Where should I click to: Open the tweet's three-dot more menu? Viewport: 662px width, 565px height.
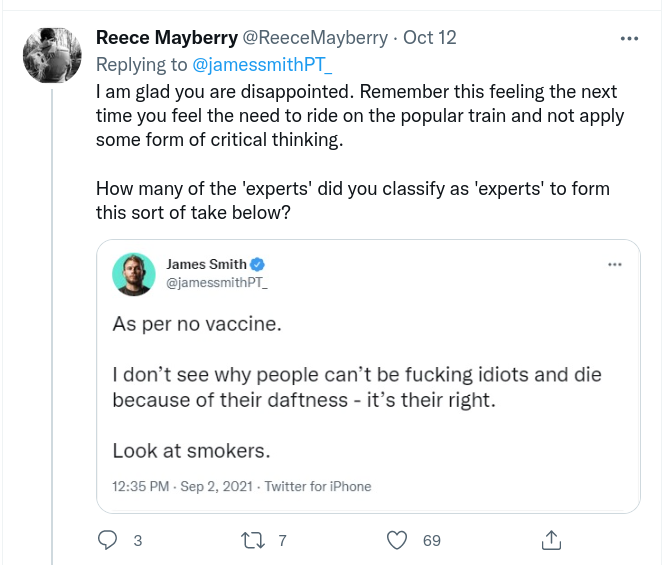pyautogui.click(x=629, y=38)
